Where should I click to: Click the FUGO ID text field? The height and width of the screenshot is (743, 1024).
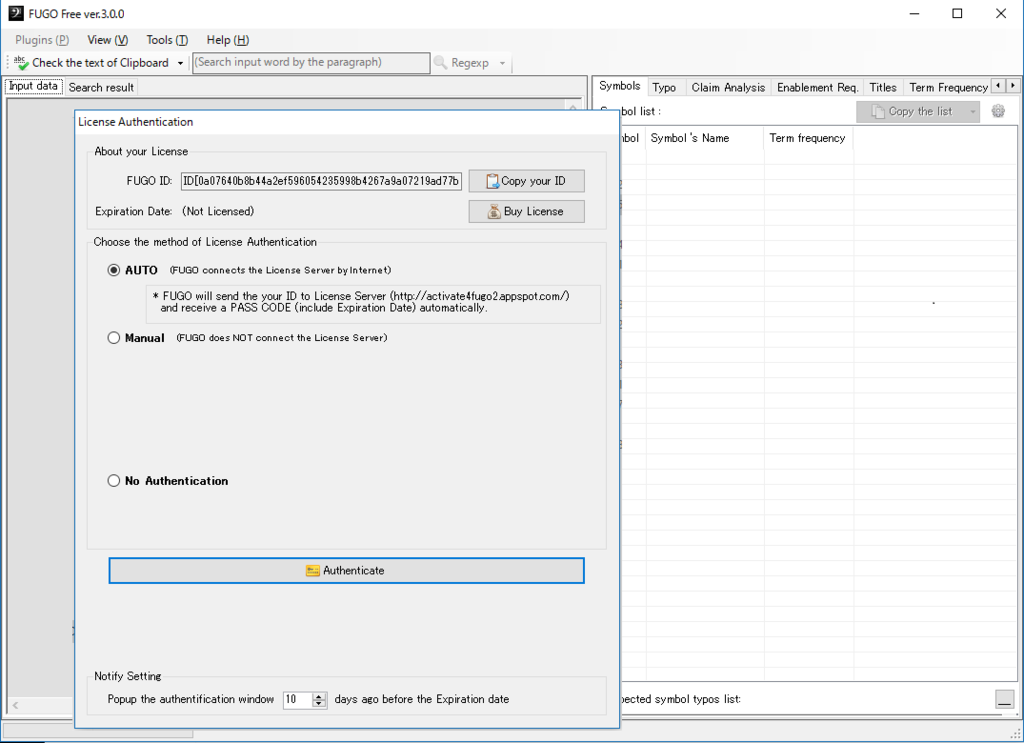321,181
